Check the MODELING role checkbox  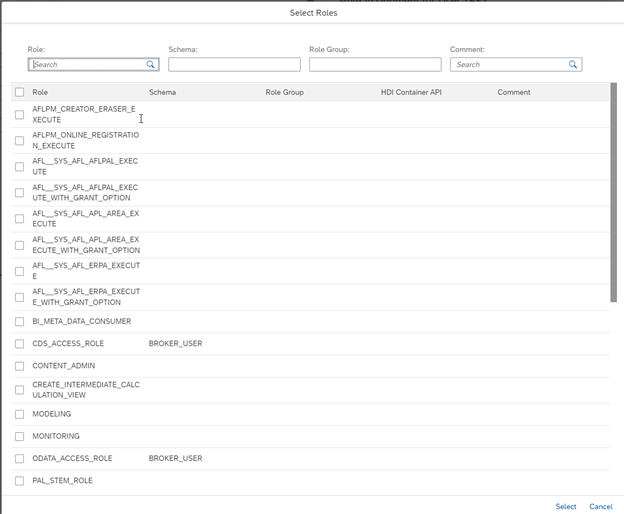(20, 414)
